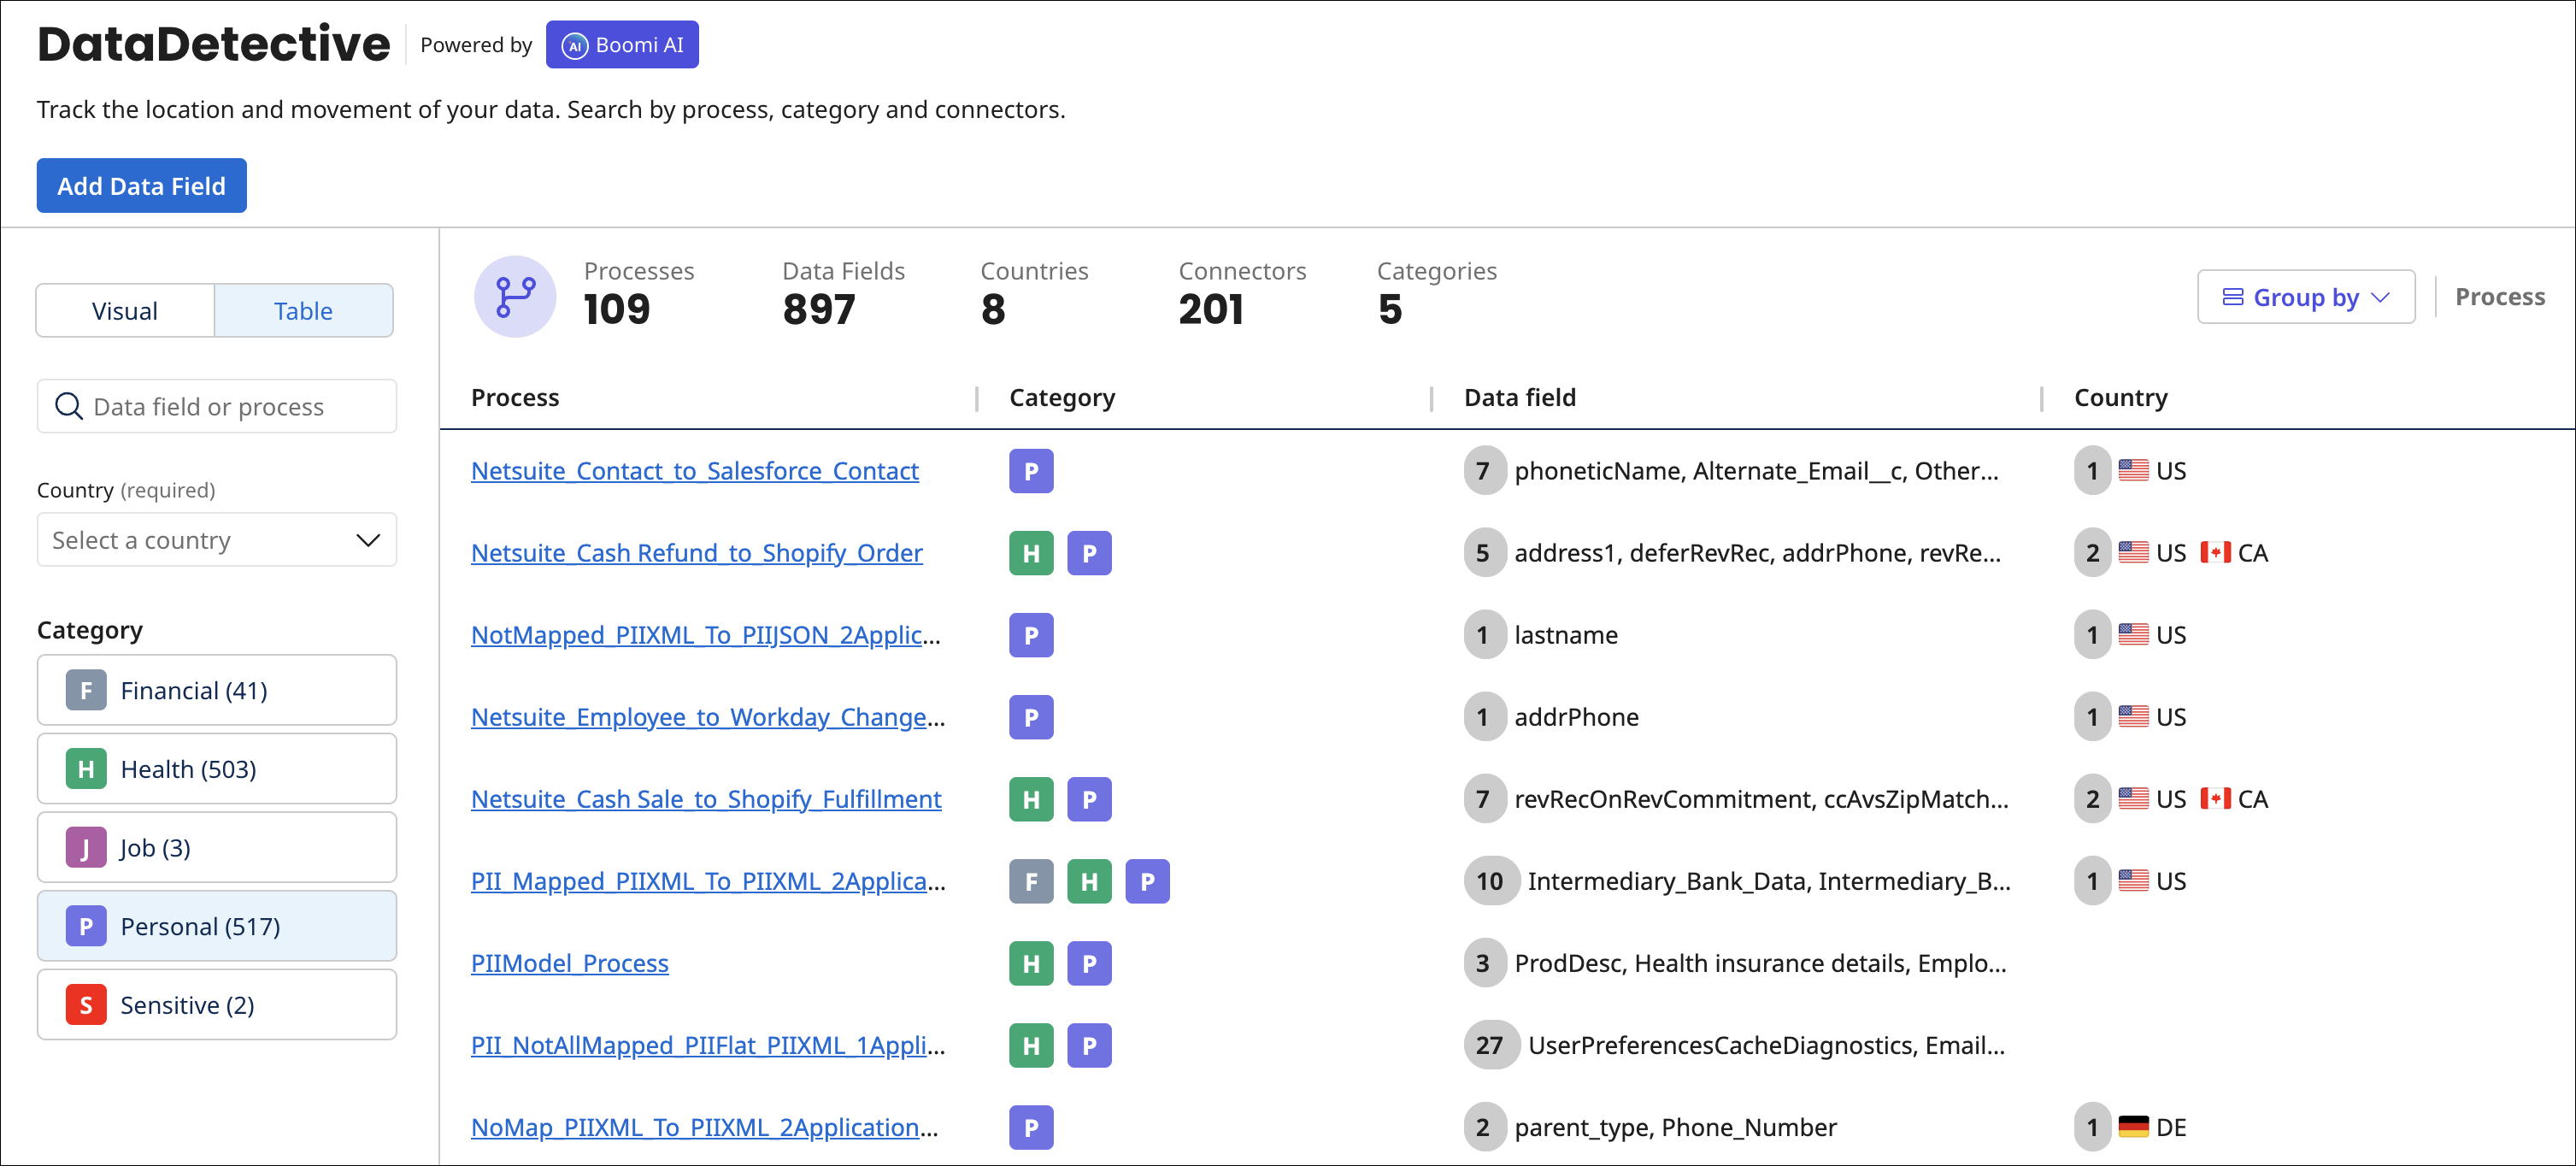Open the Netsuite_Contact_to_Salesforce_Contact process link

(x=695, y=470)
